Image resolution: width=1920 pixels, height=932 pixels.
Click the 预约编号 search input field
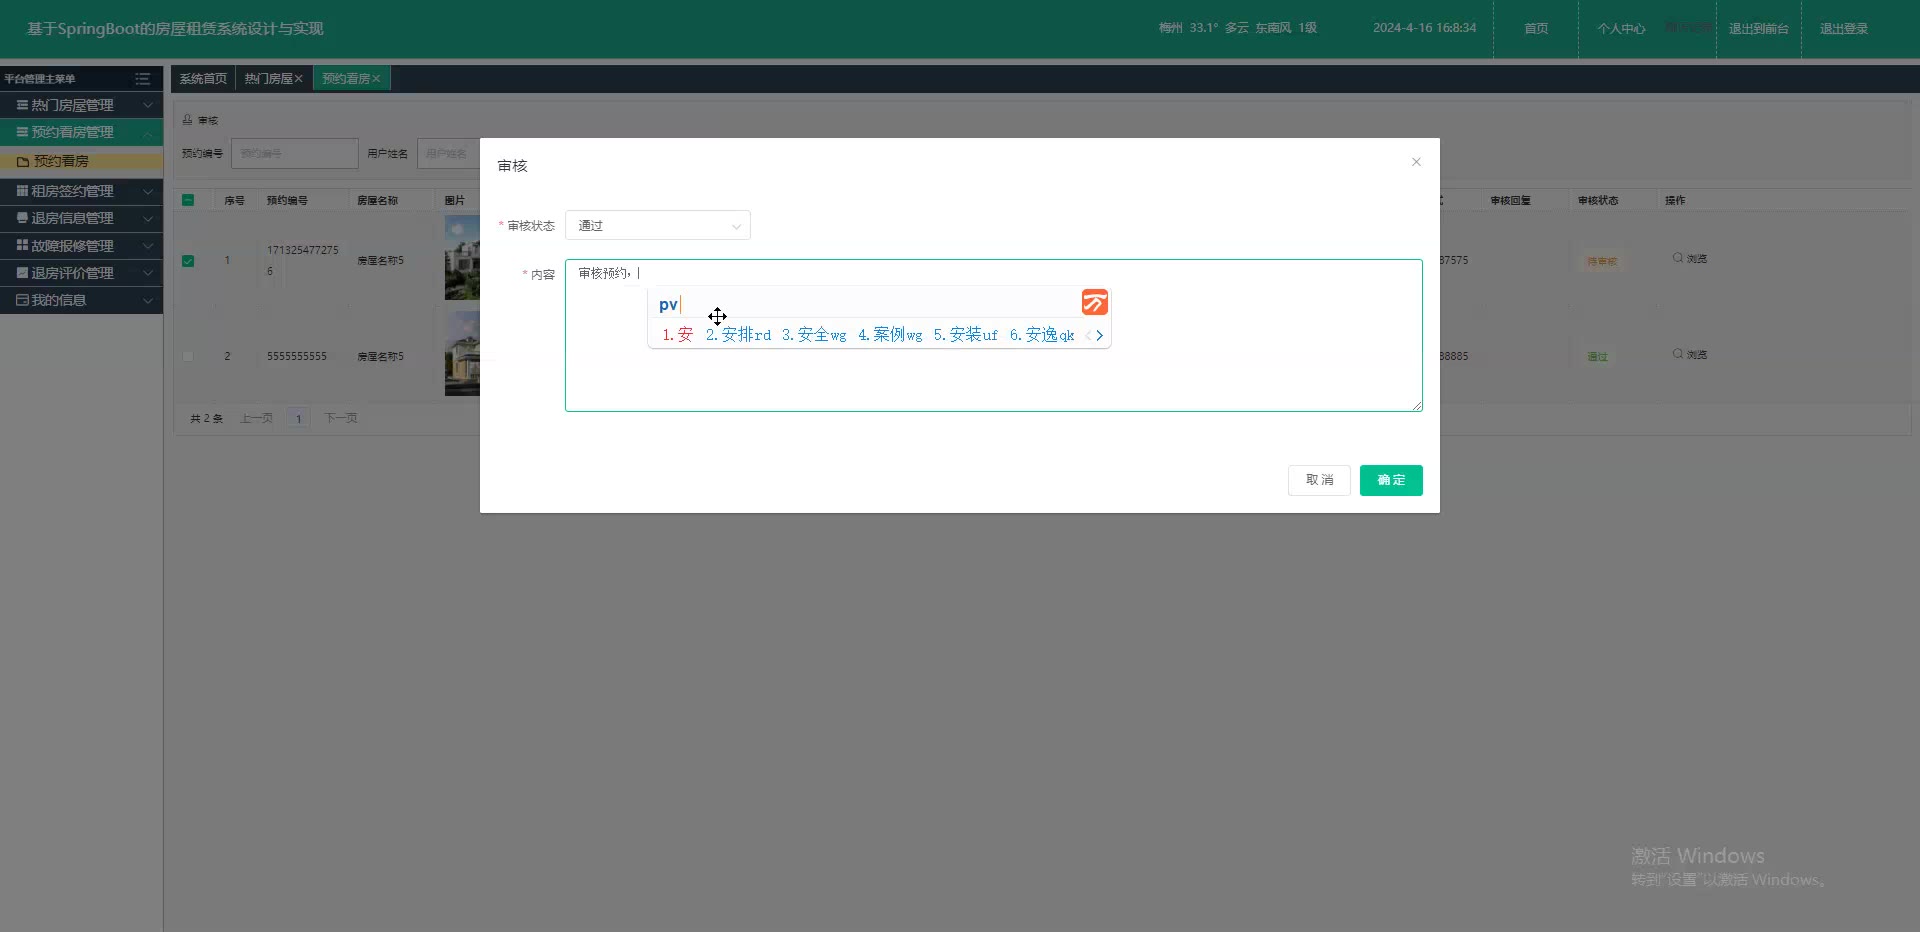point(294,153)
